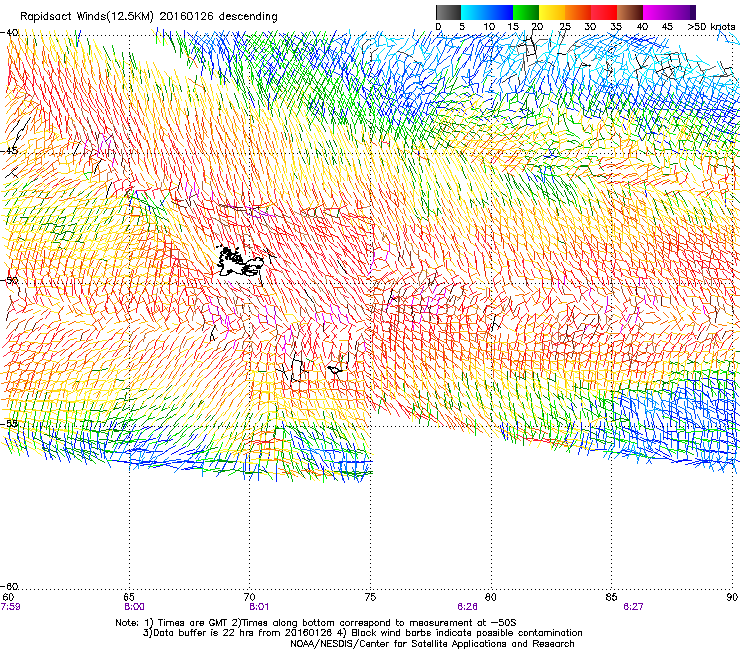Click the '75' longitude label
Image resolution: width=740 pixels, height=650 pixels.
(x=370, y=597)
